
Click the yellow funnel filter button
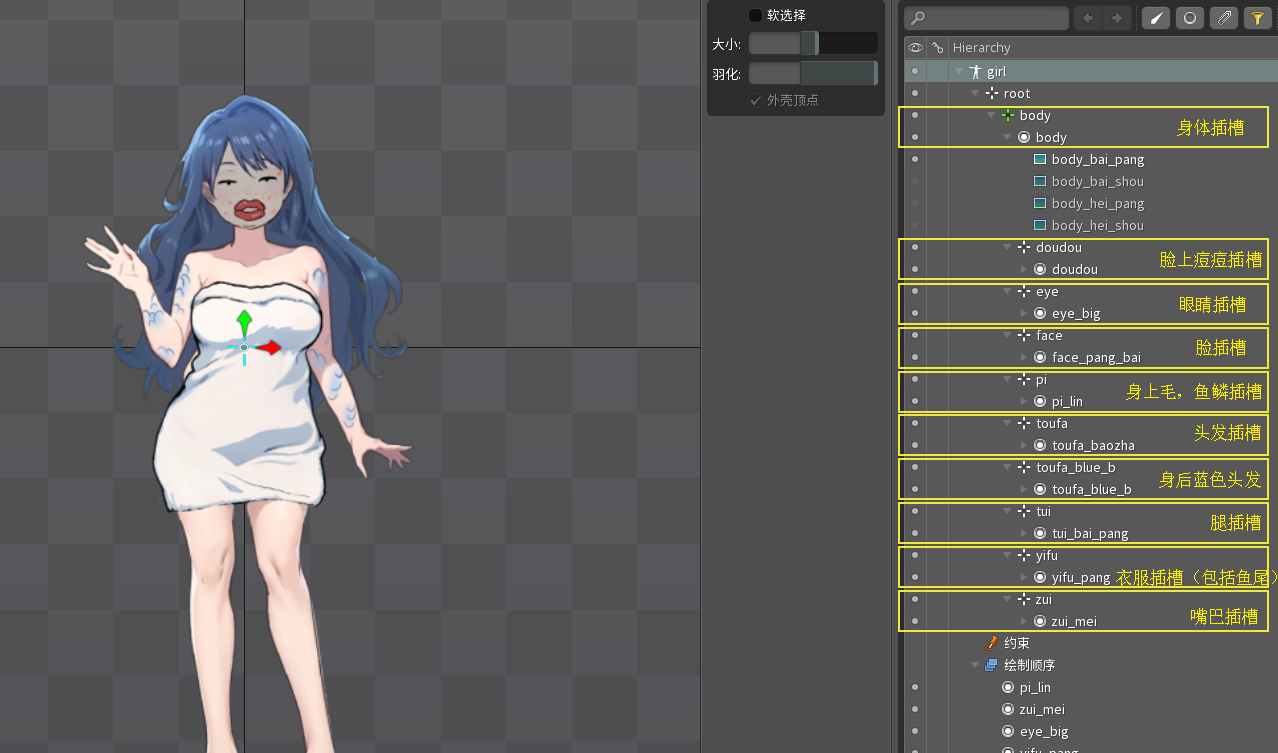pyautogui.click(x=1256, y=18)
